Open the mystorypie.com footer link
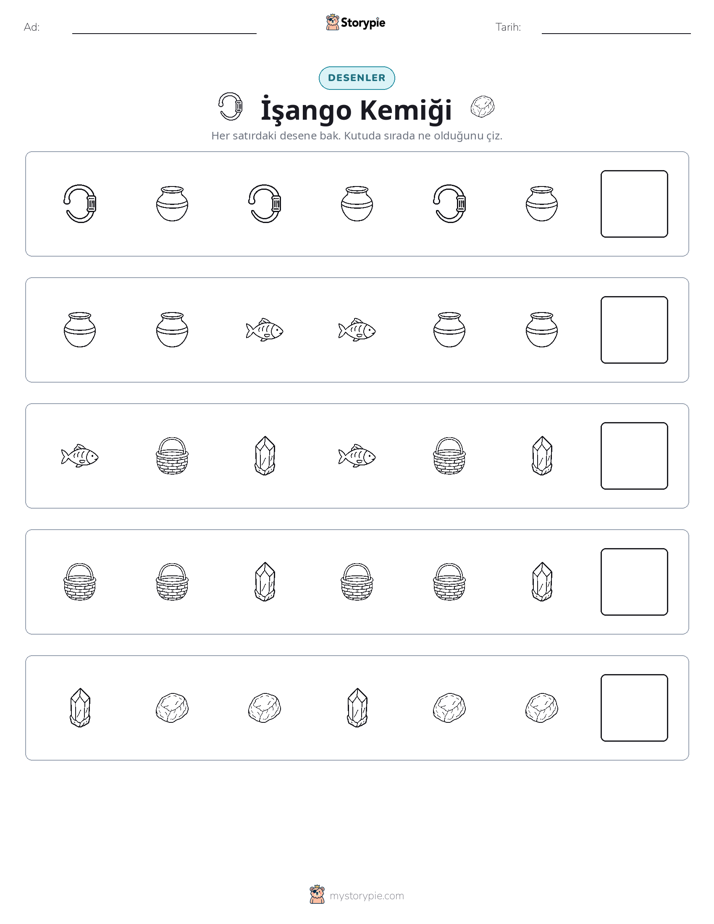This screenshot has height=924, width=714. coord(356,895)
